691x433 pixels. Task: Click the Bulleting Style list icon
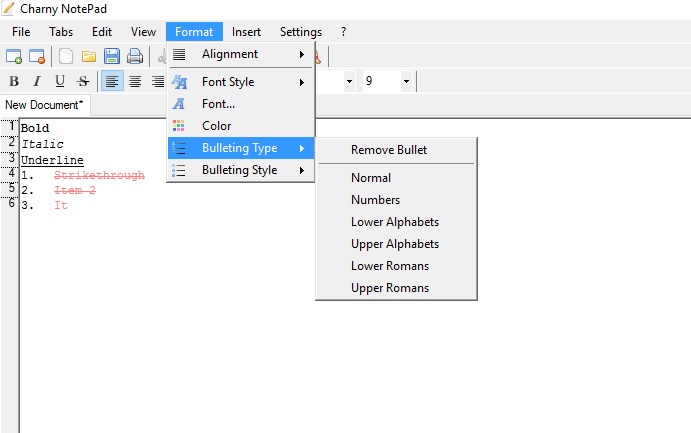point(178,170)
